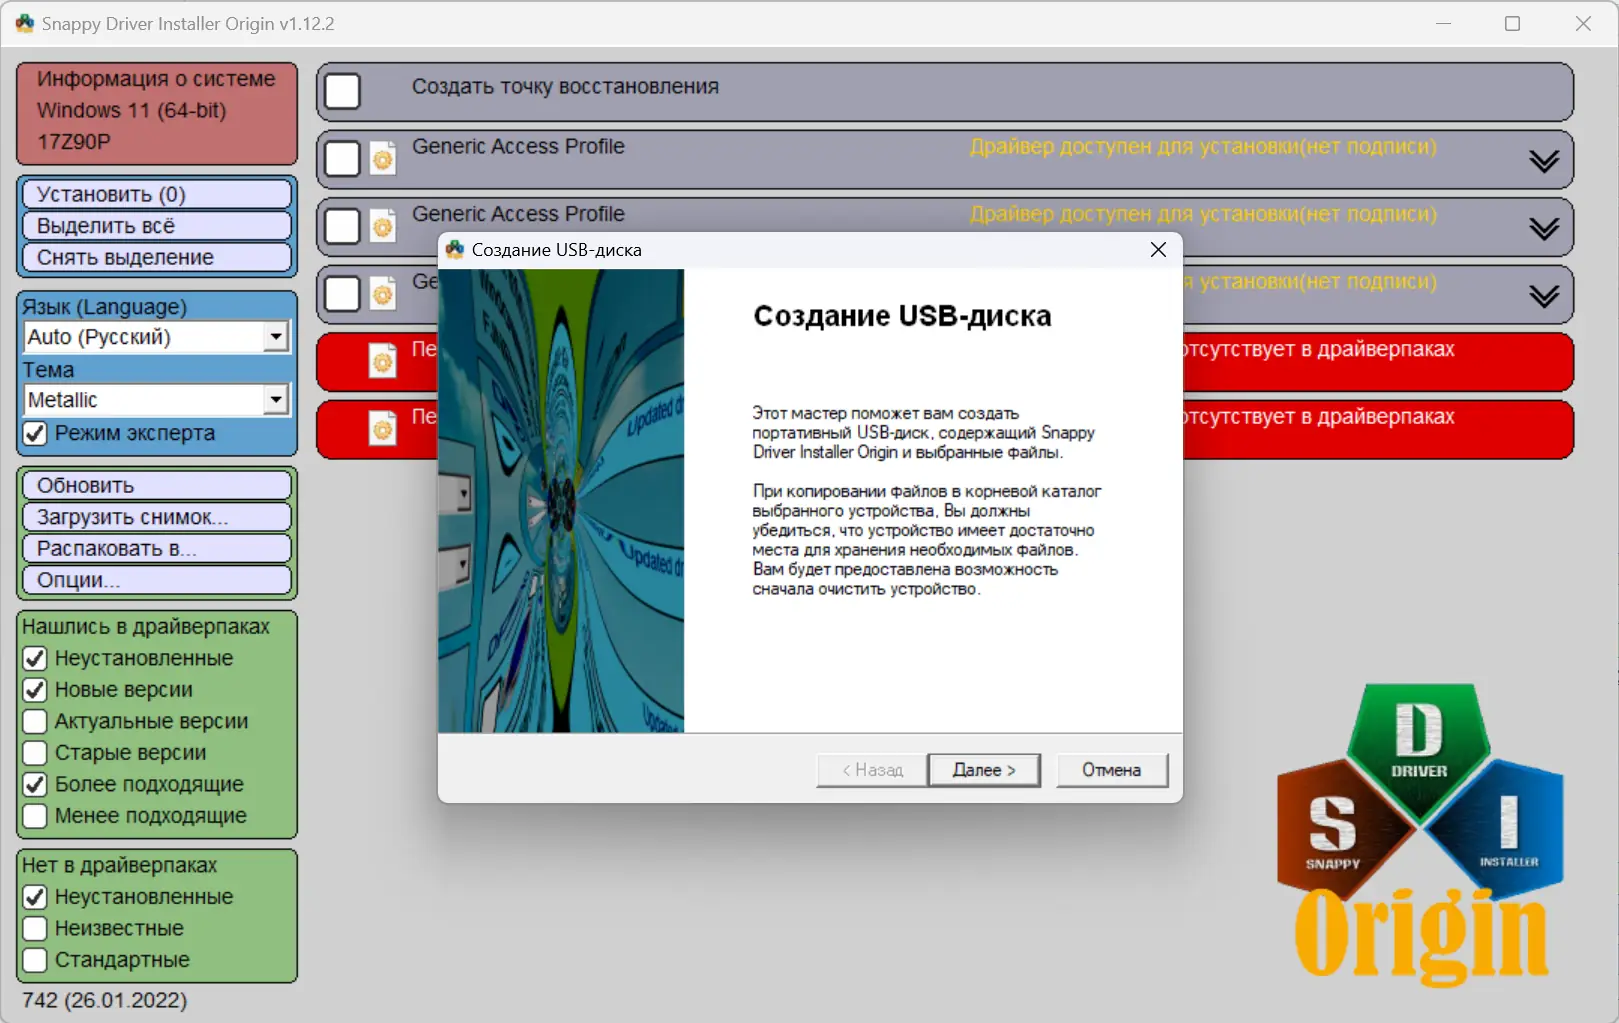Image resolution: width=1619 pixels, height=1023 pixels.
Task: Click the Далее button in the USB wizard
Action: click(983, 769)
